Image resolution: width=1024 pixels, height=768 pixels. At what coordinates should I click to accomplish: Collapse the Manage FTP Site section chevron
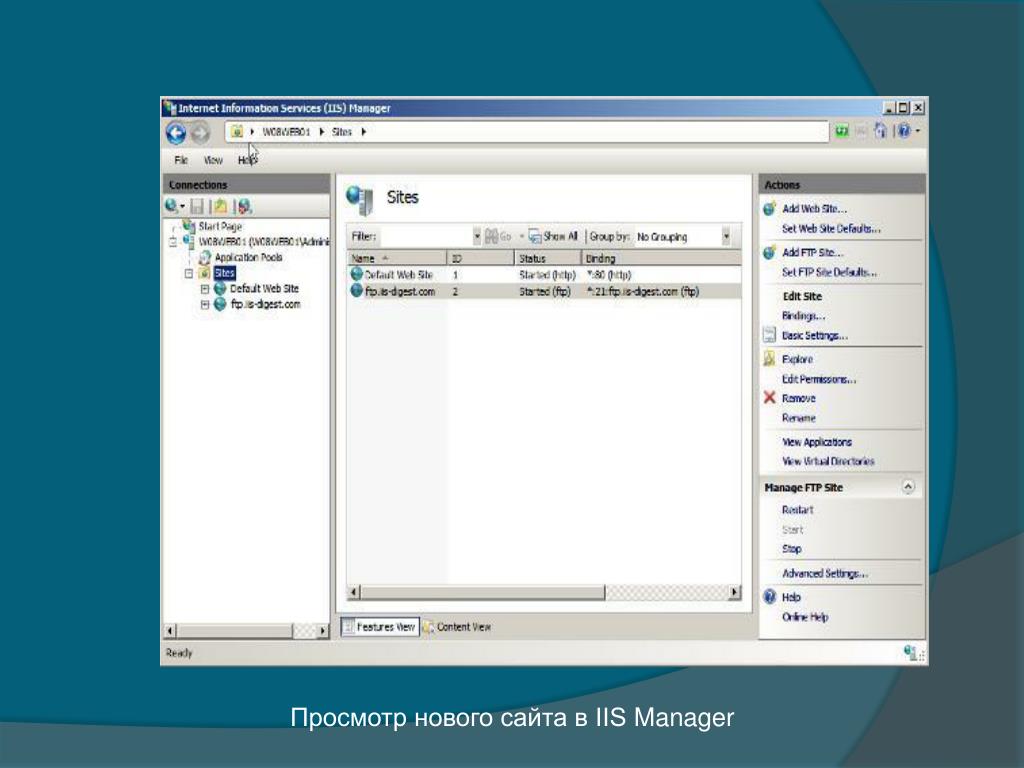point(908,487)
